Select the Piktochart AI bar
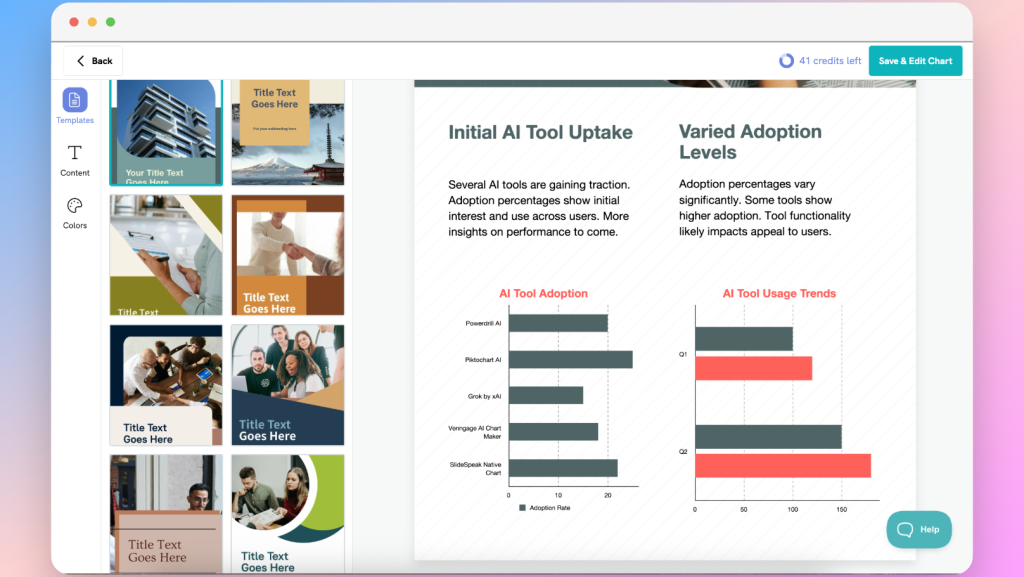 (x=571, y=360)
